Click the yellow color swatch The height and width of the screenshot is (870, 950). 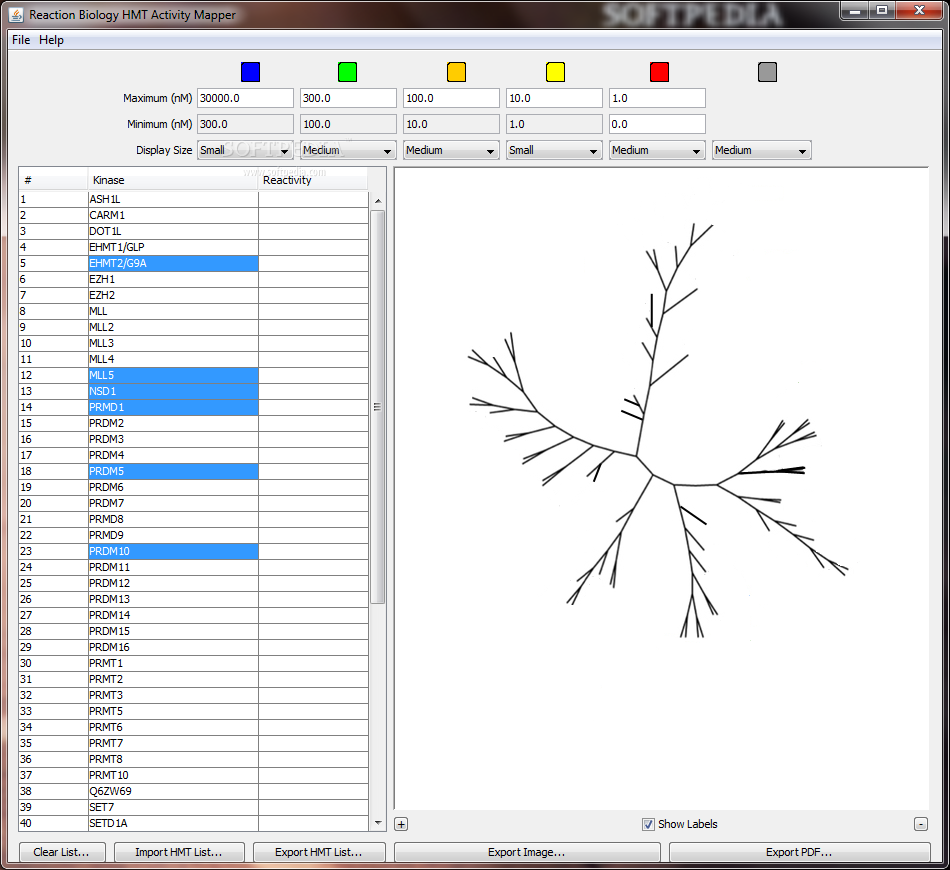click(555, 72)
